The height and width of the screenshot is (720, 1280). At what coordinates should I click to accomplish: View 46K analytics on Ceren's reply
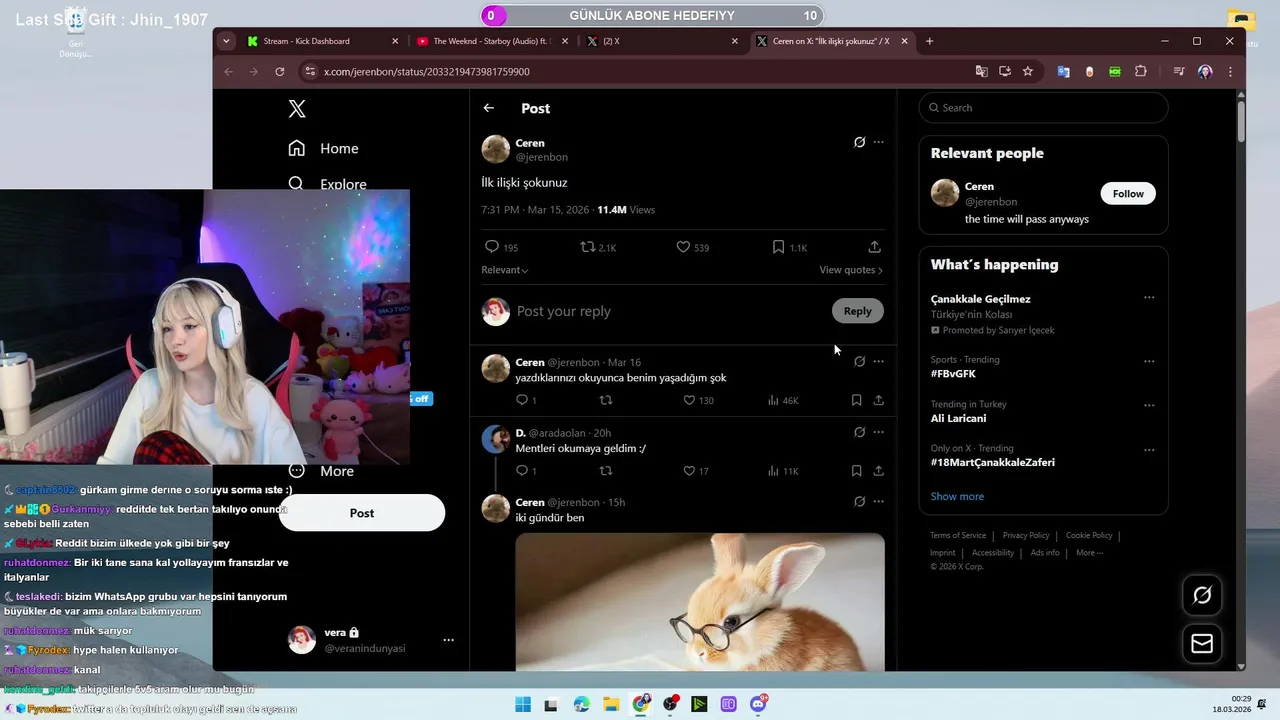pyautogui.click(x=783, y=400)
